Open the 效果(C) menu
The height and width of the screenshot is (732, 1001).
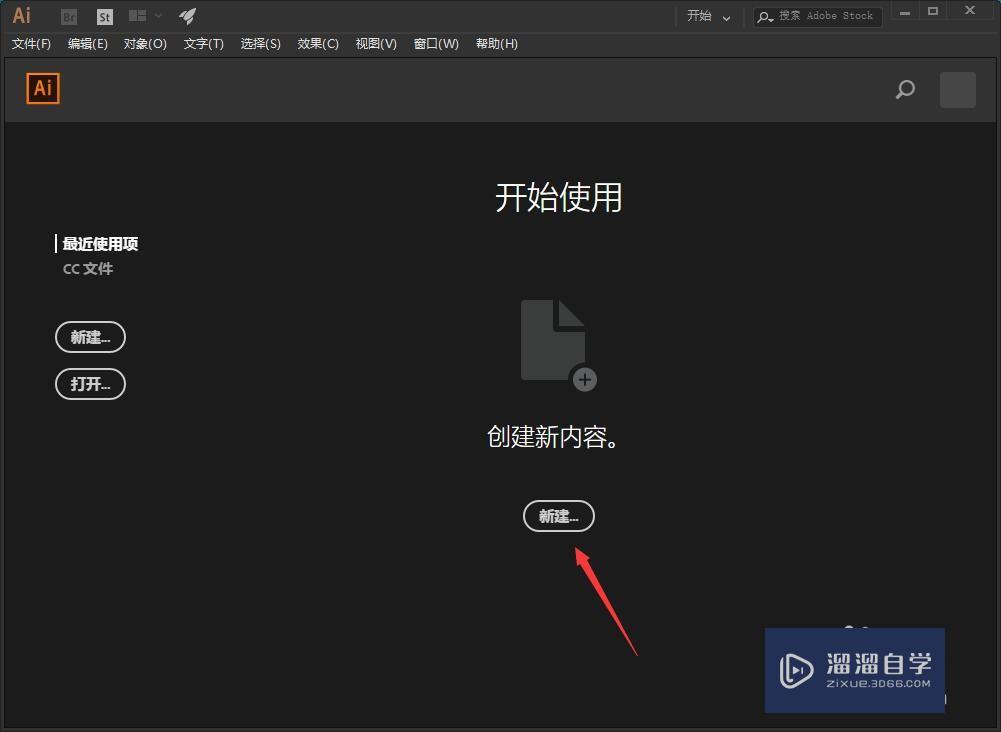(317, 44)
